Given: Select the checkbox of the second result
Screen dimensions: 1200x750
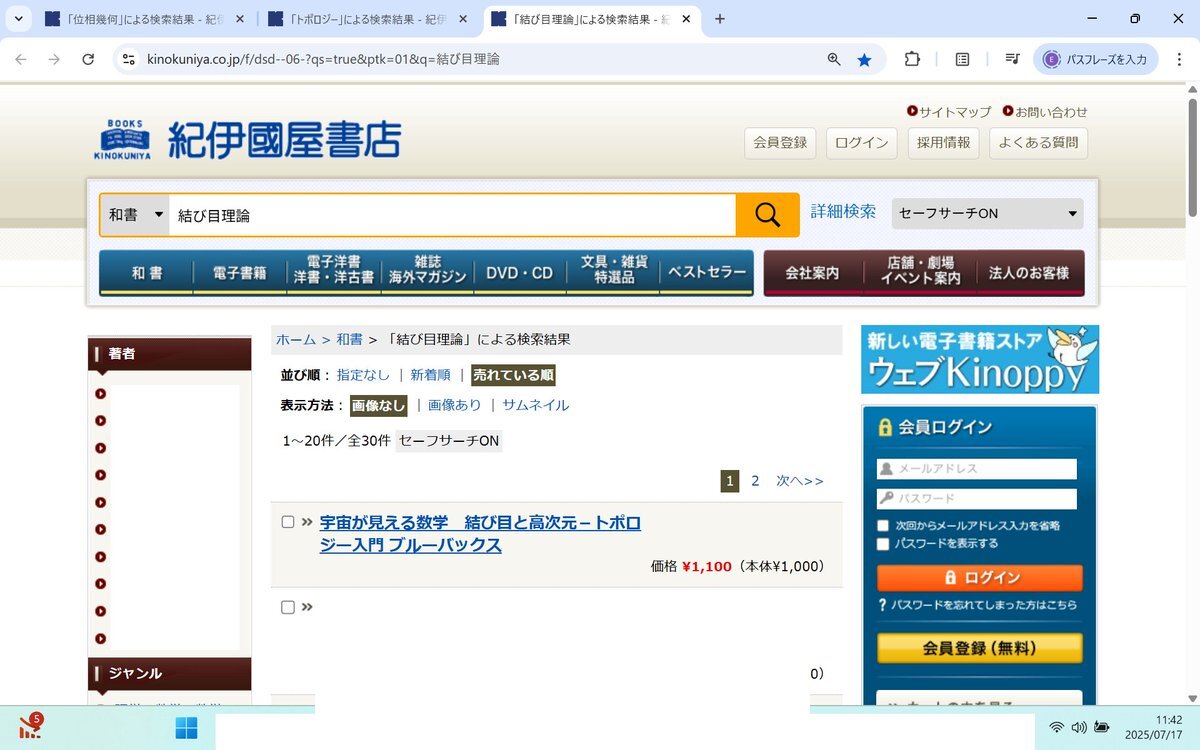Looking at the screenshot, I should coord(288,607).
